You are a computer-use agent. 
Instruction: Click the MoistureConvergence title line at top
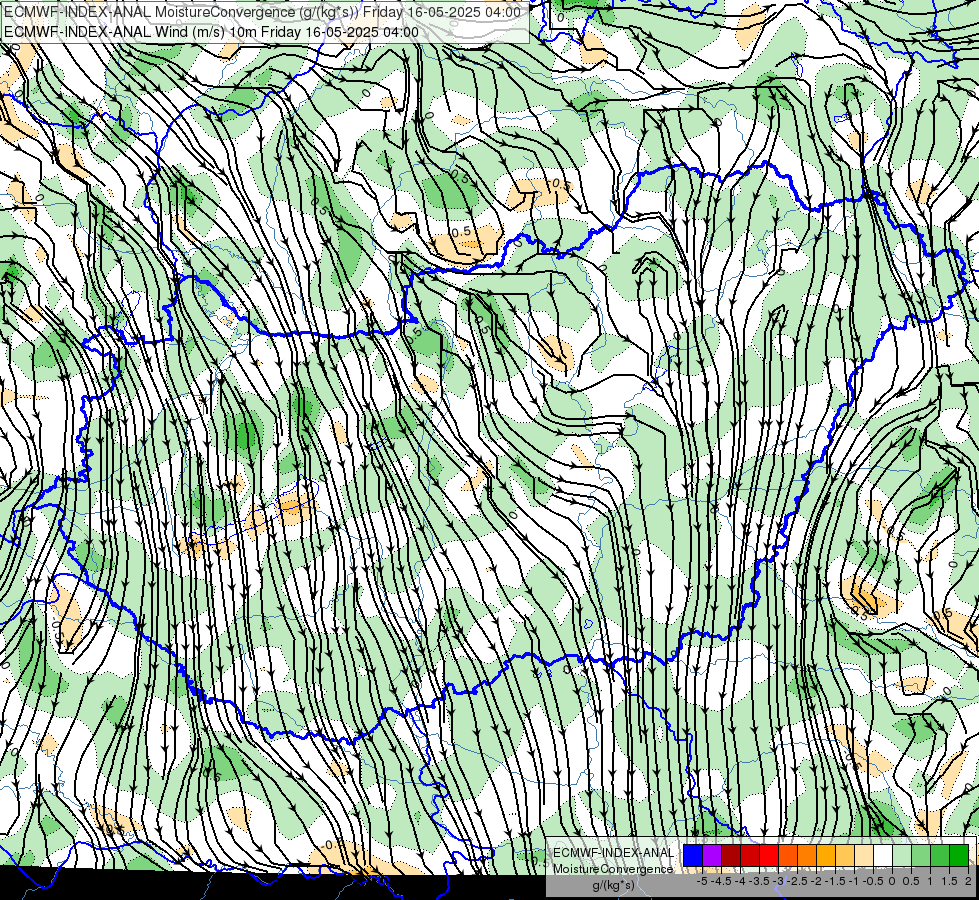pos(262,12)
